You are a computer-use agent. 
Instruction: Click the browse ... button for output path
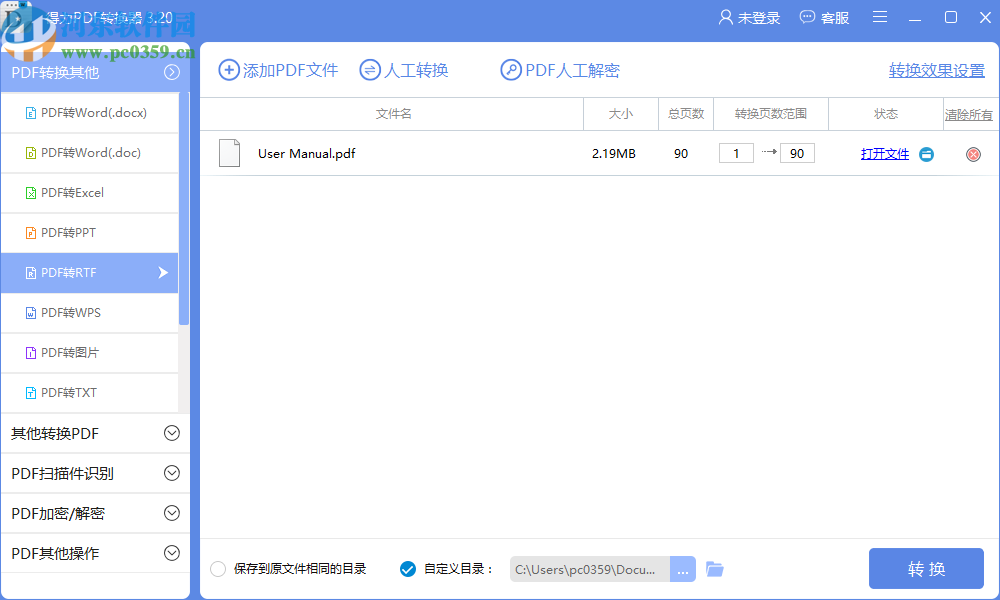pos(682,568)
